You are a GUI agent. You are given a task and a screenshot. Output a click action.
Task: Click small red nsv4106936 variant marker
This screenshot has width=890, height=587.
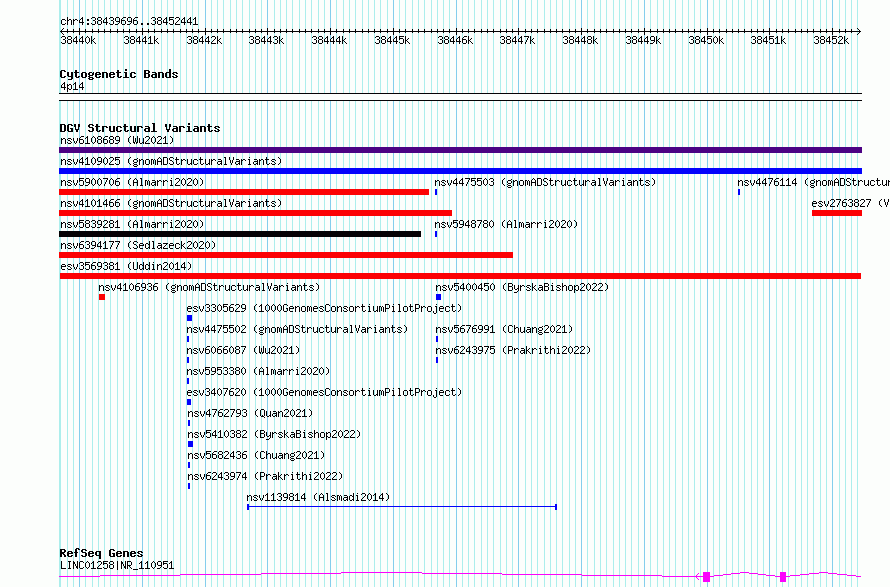pos(102,297)
